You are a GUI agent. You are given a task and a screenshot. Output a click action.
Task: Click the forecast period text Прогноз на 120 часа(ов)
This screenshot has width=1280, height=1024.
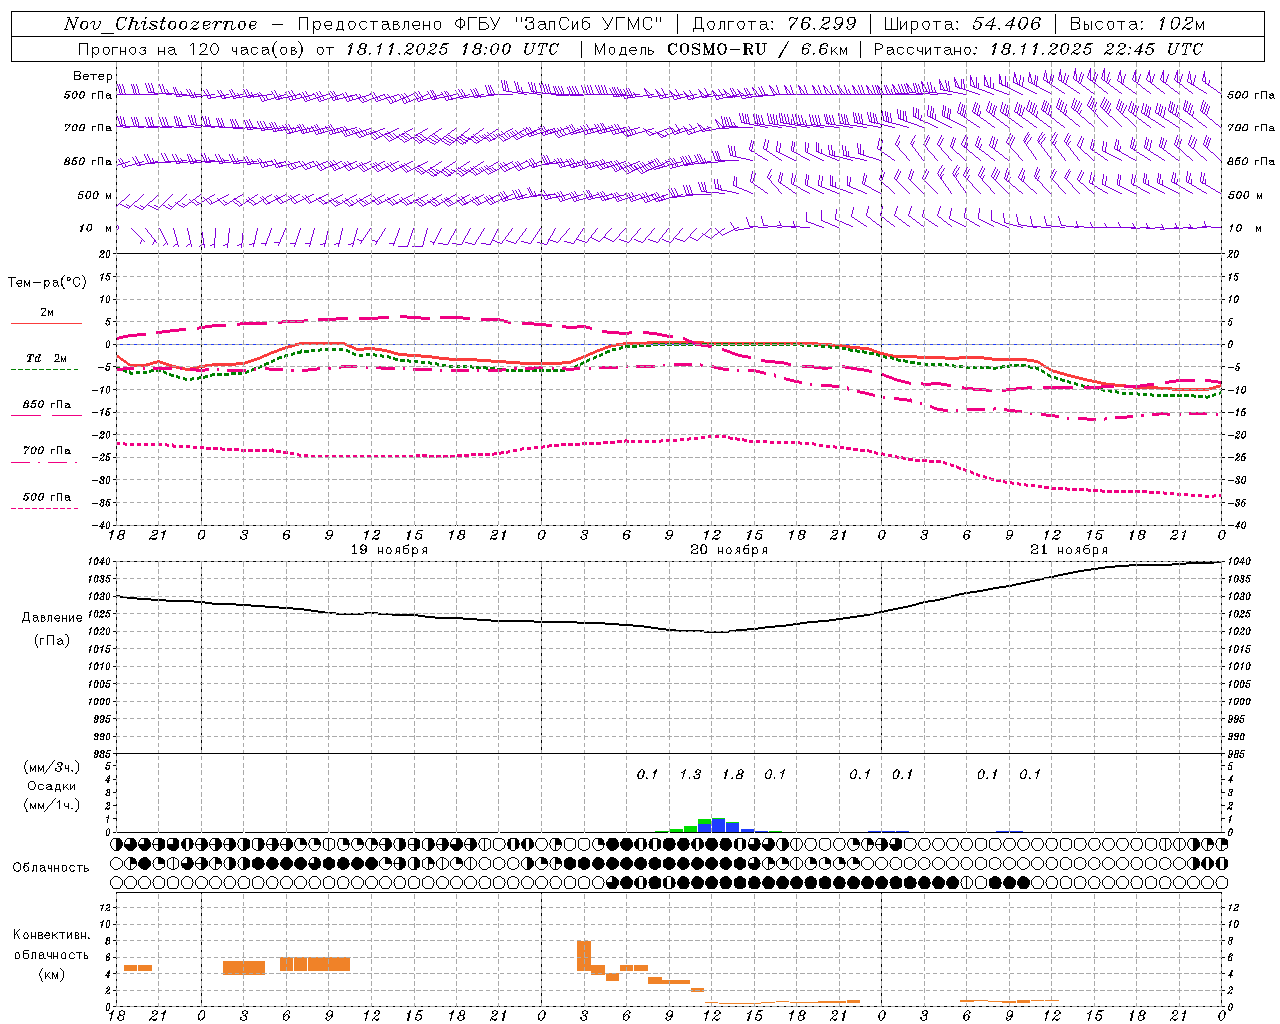193,49
